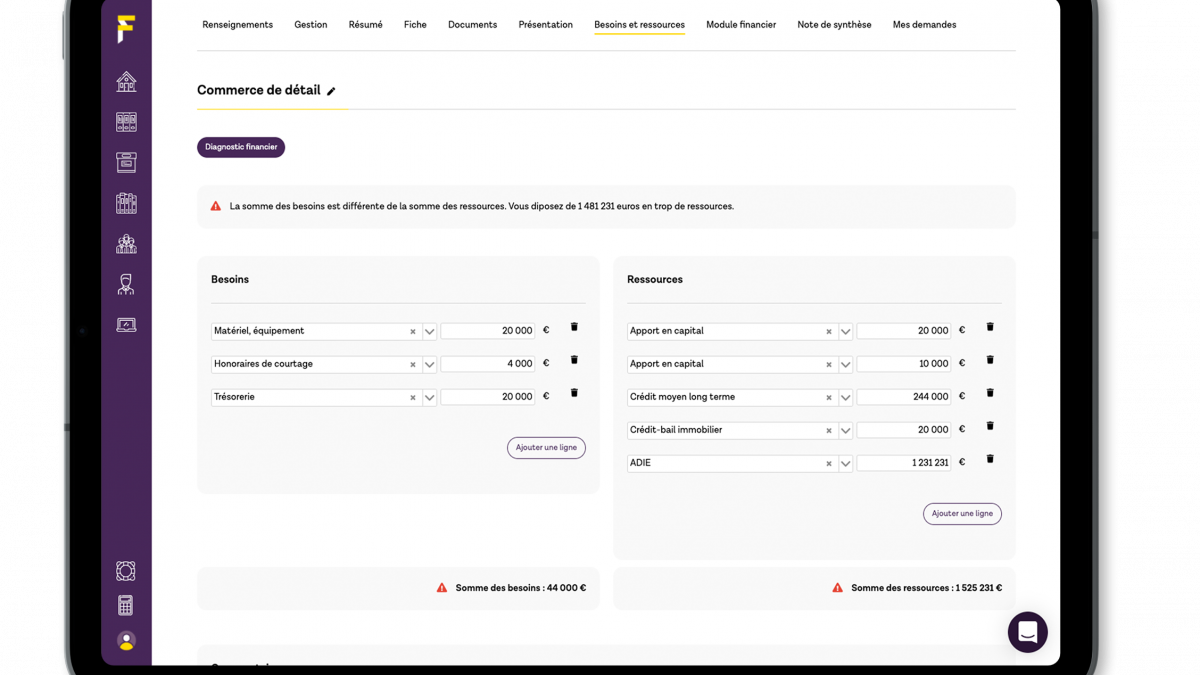Edit the Crédit-bail immobilier amount field

click(x=904, y=430)
